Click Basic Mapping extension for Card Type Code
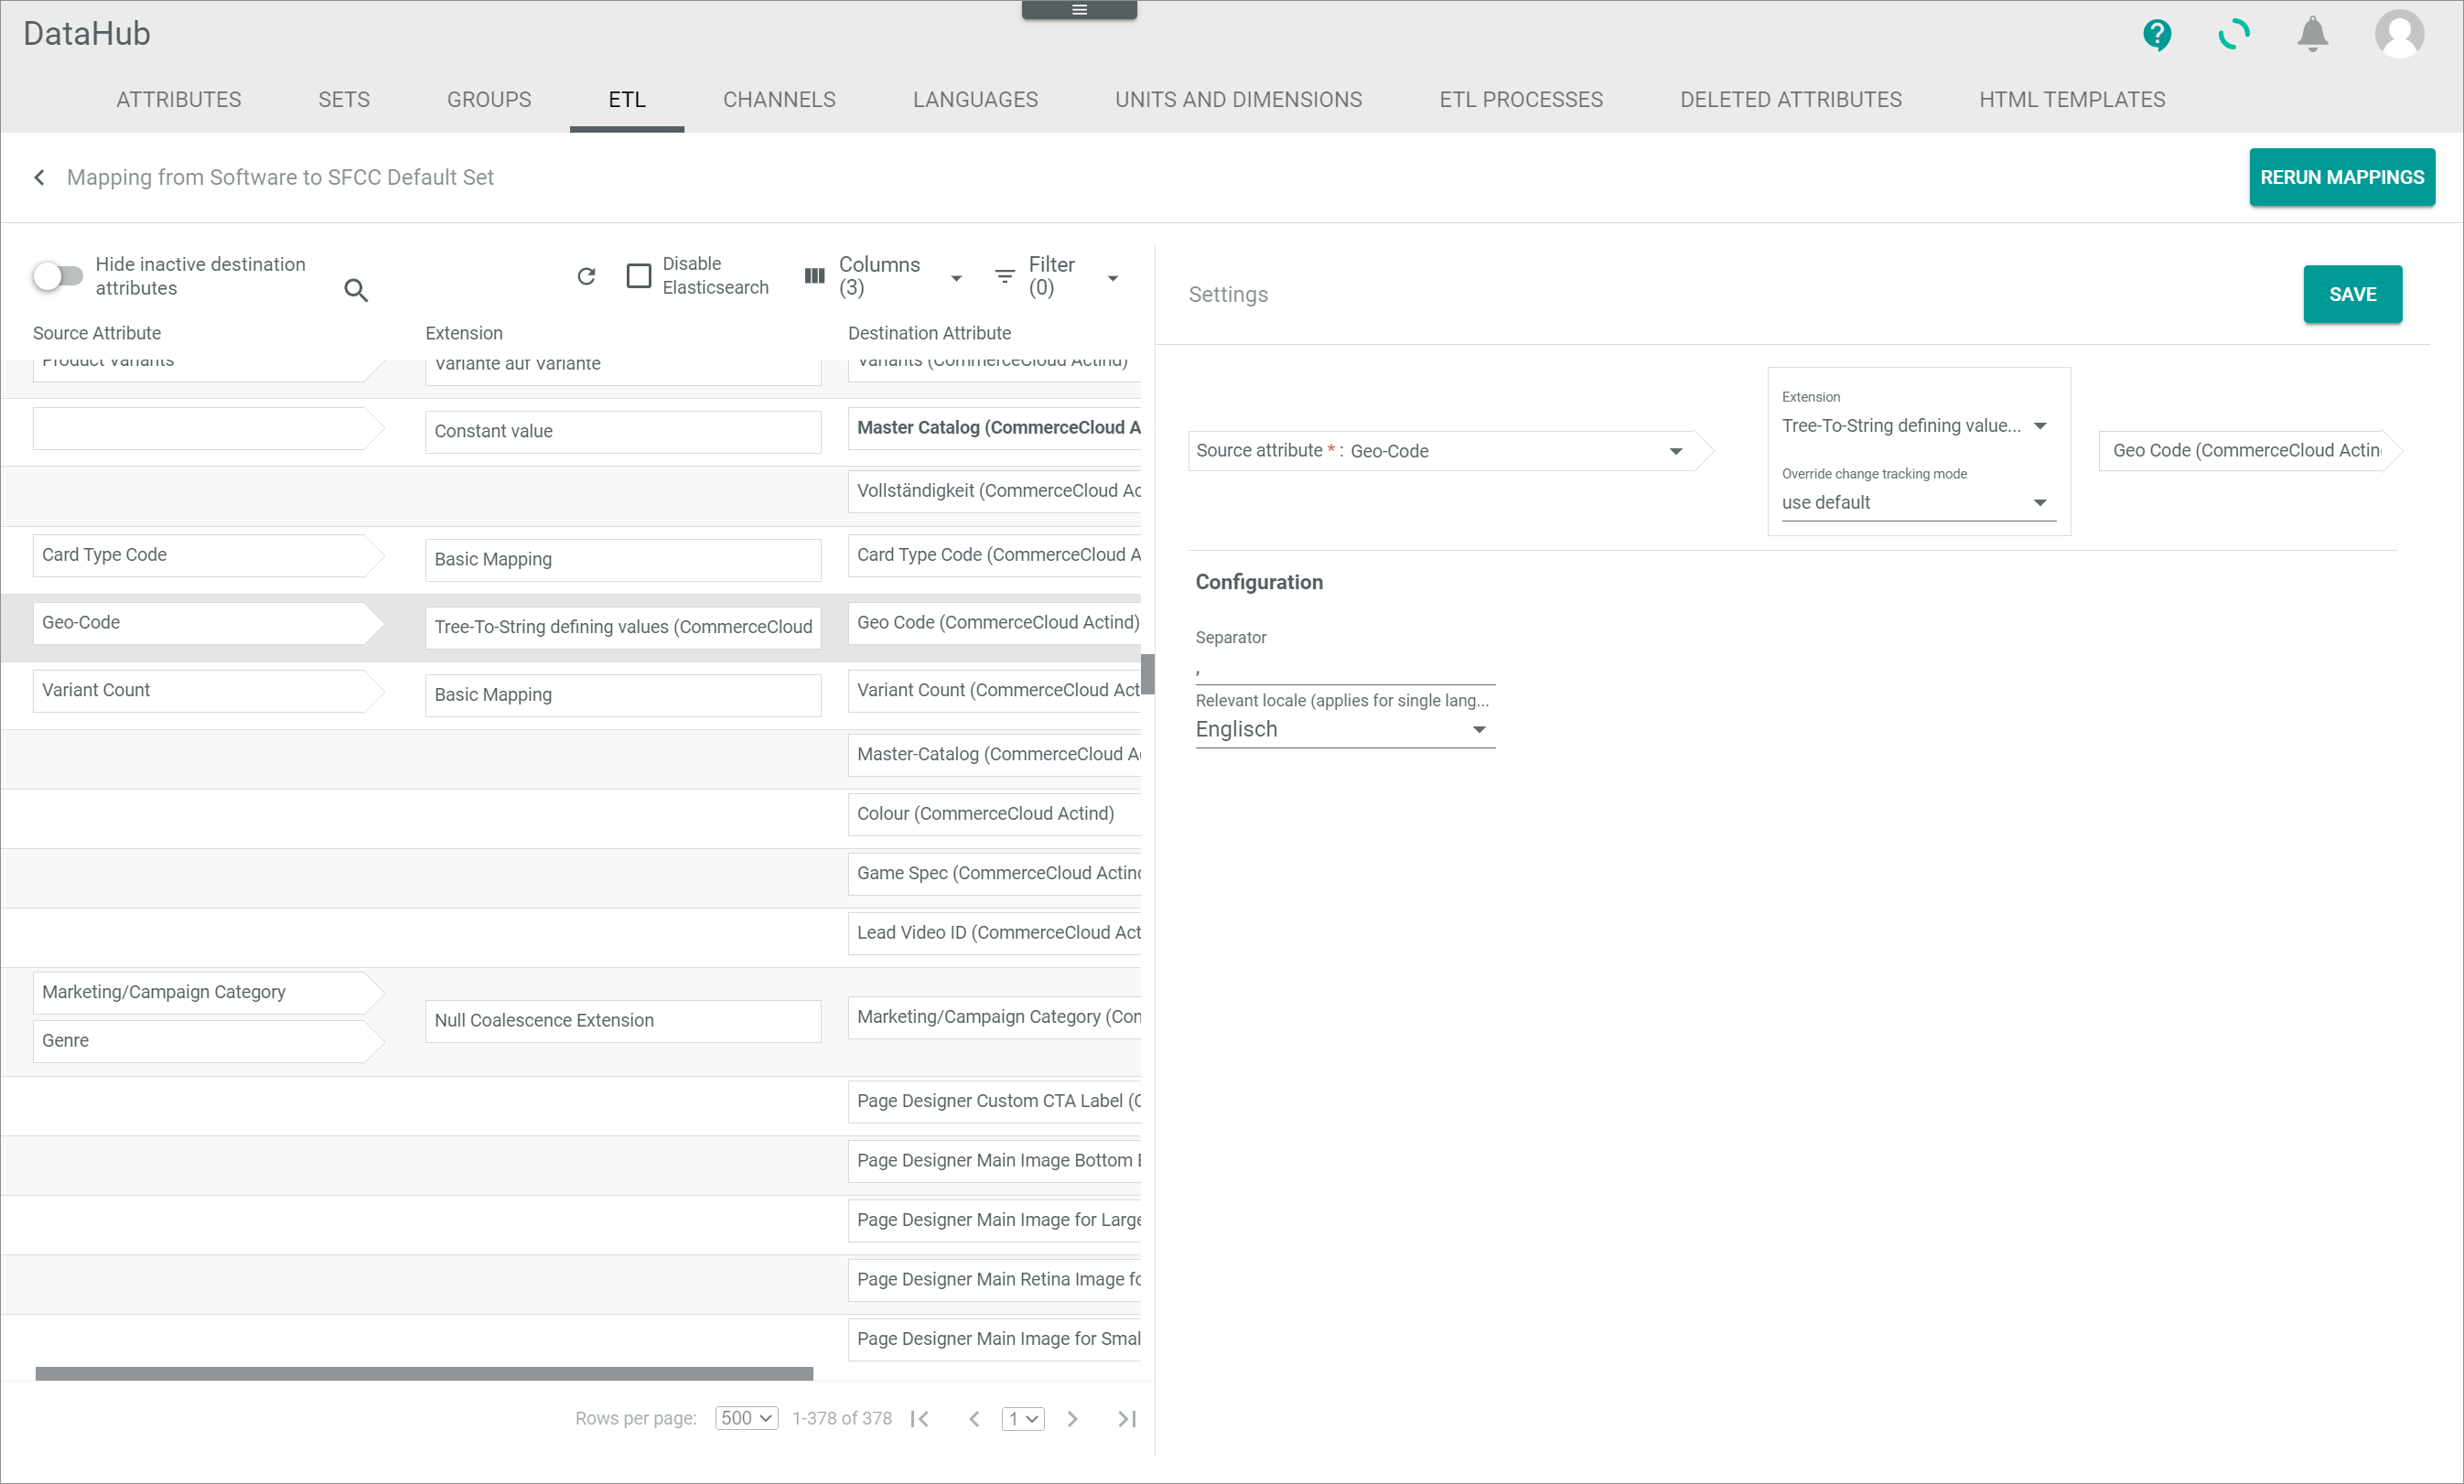Screen dimensions: 2464x1484 point(623,560)
